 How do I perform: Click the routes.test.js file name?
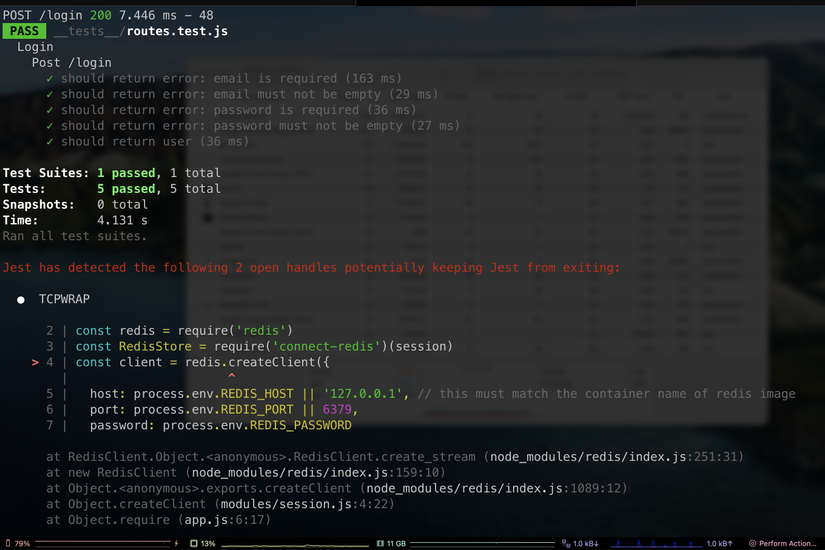coord(177,31)
